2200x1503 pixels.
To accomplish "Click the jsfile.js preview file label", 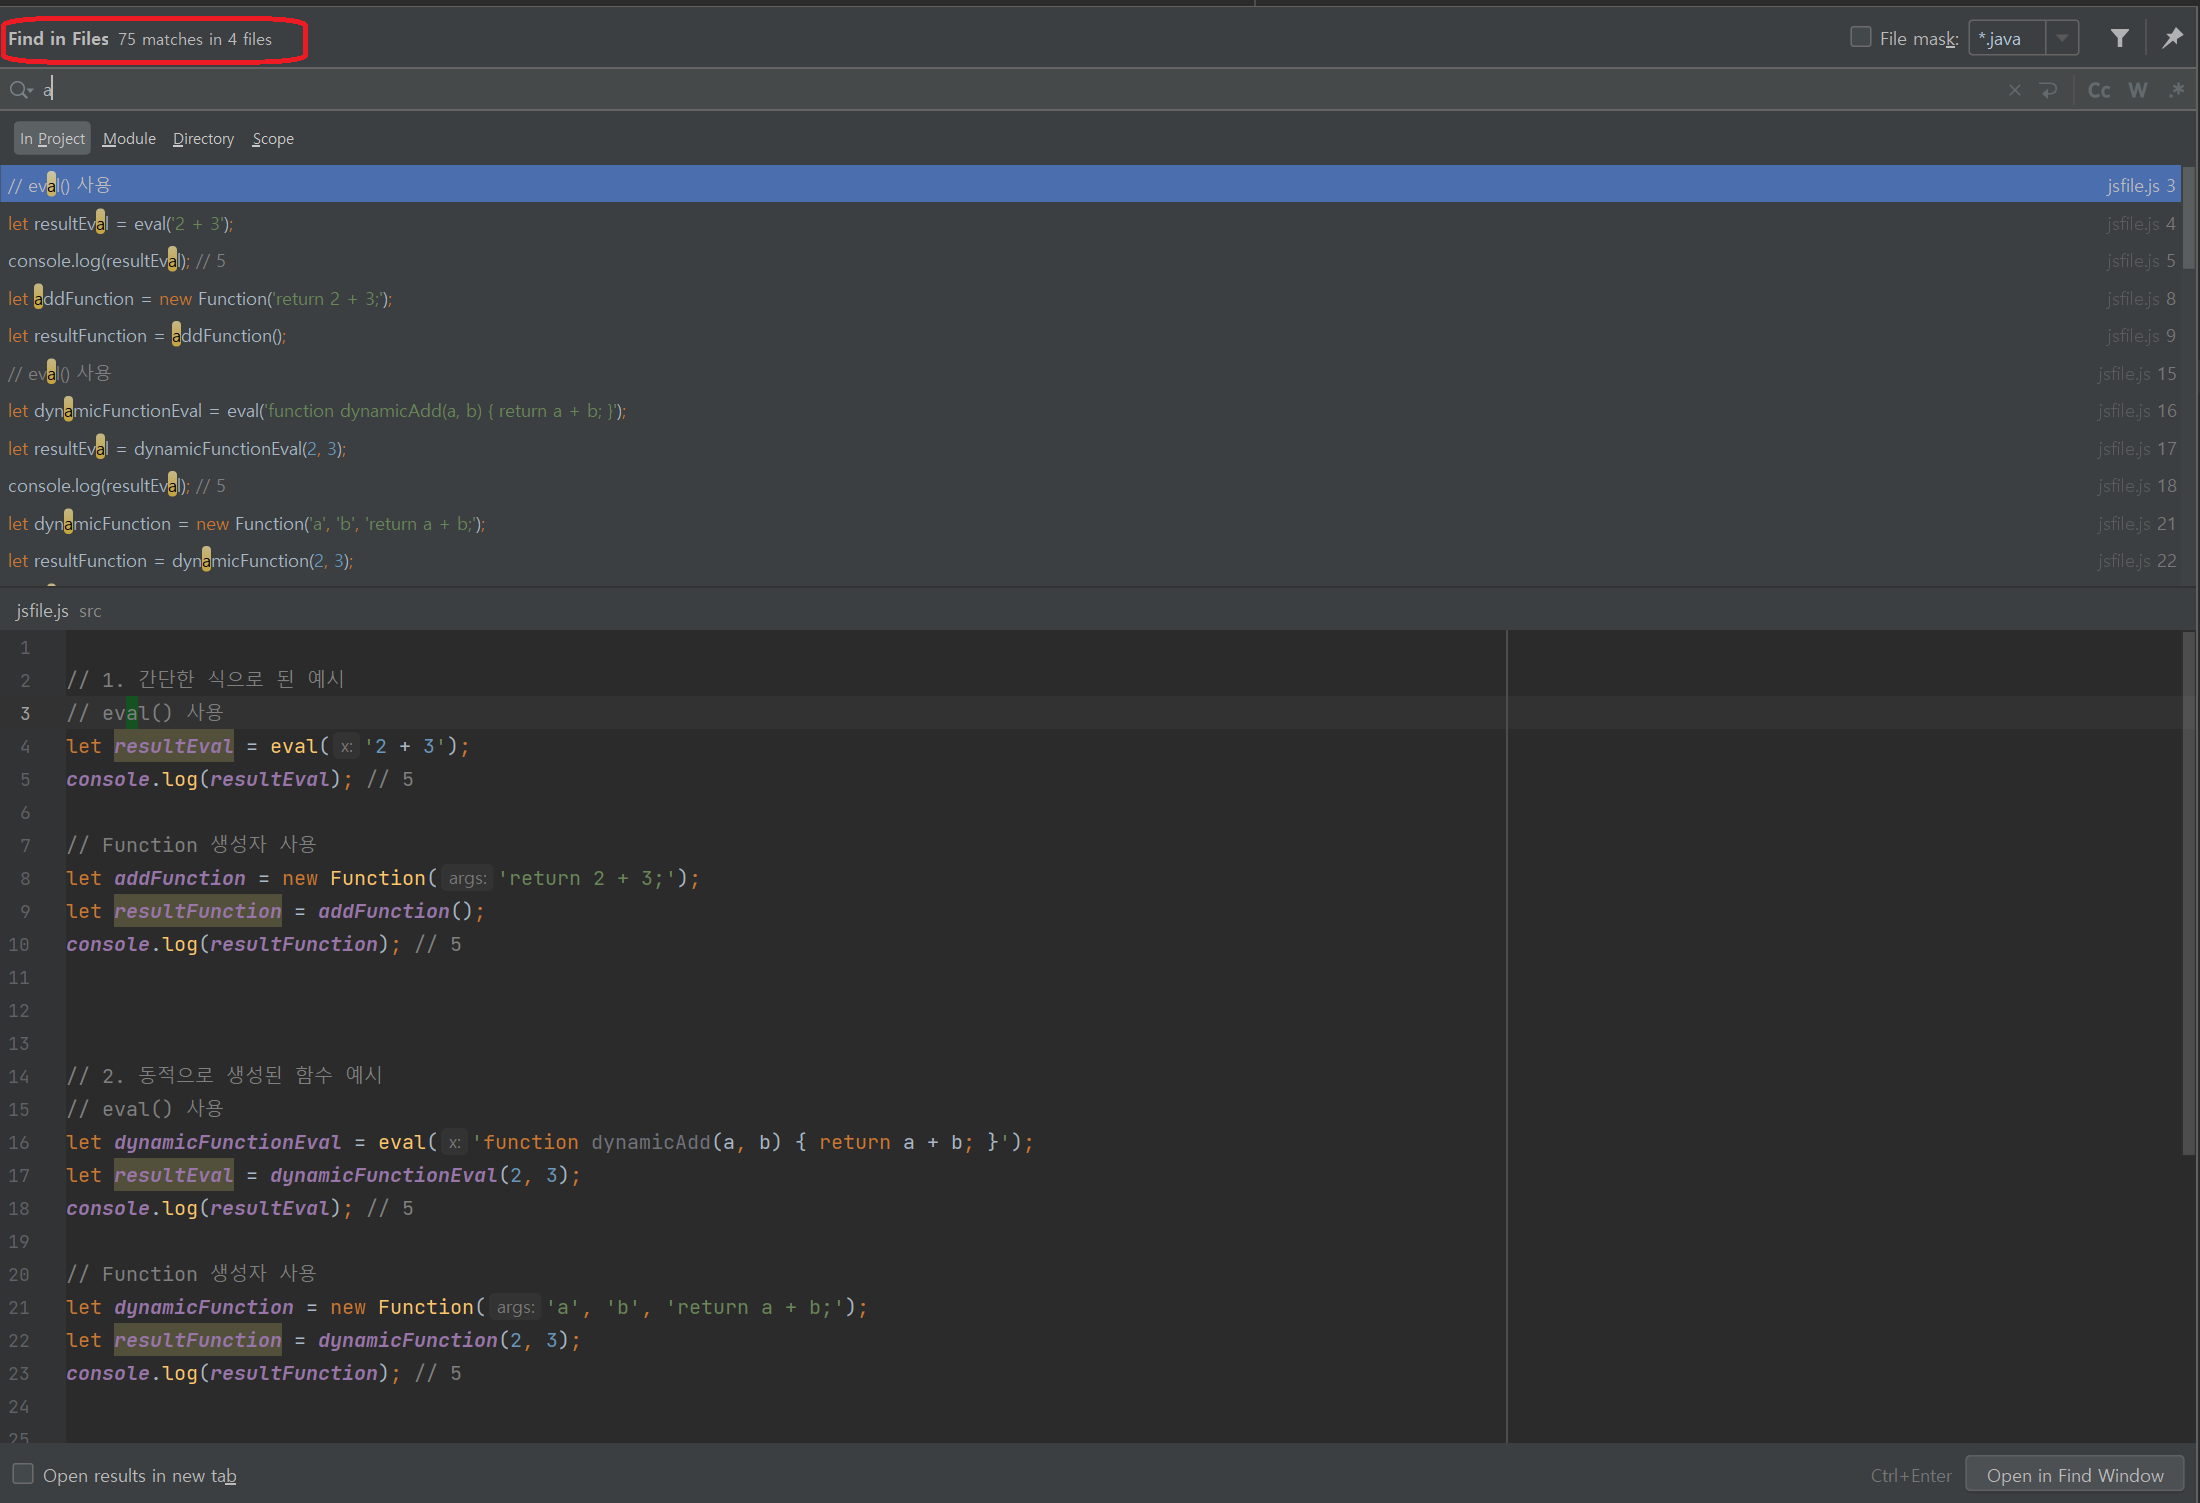I will pyautogui.click(x=42, y=611).
